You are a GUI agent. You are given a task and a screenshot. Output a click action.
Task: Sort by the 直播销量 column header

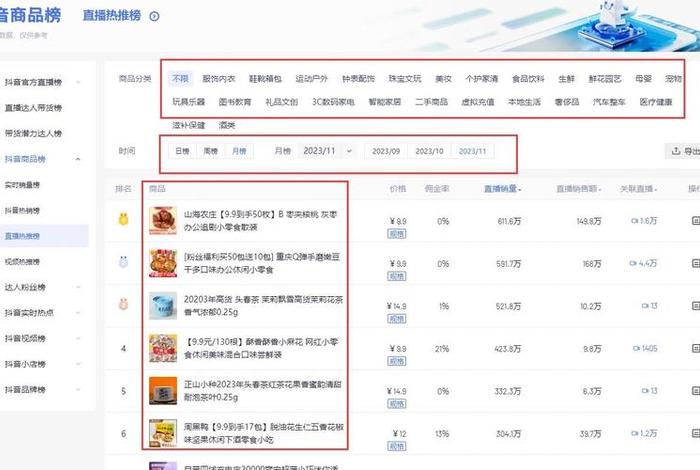coord(503,189)
